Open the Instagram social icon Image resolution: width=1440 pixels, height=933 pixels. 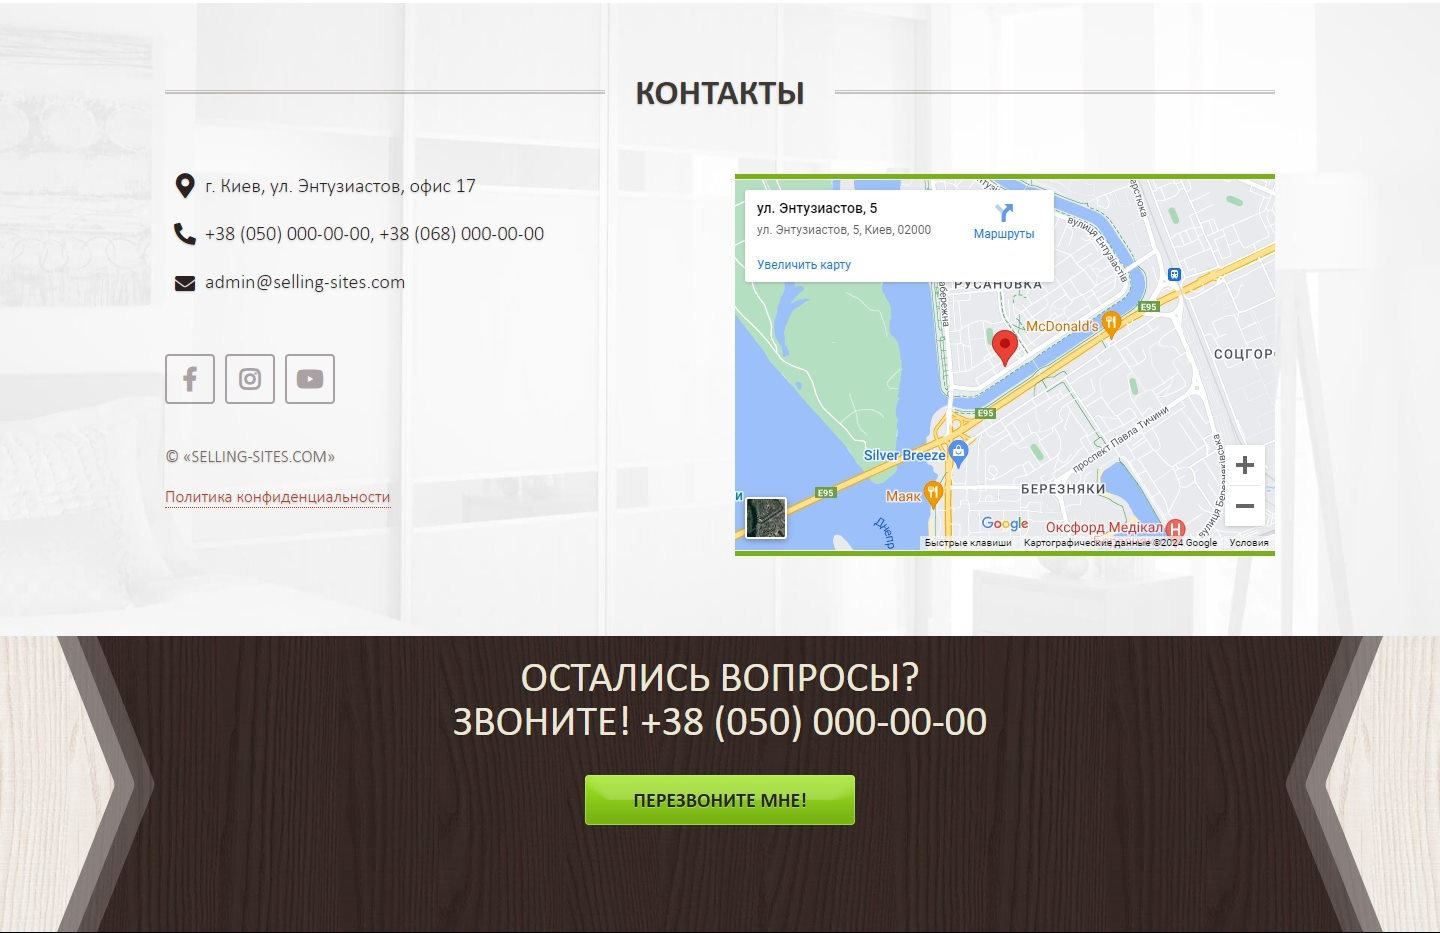(250, 379)
